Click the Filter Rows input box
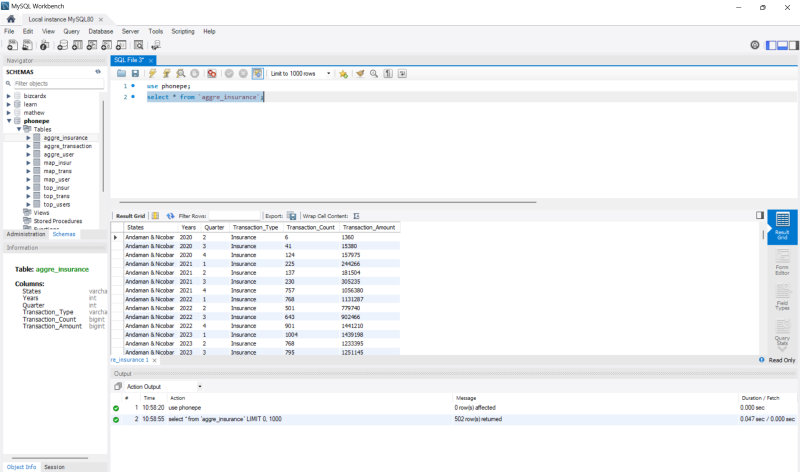 point(234,216)
